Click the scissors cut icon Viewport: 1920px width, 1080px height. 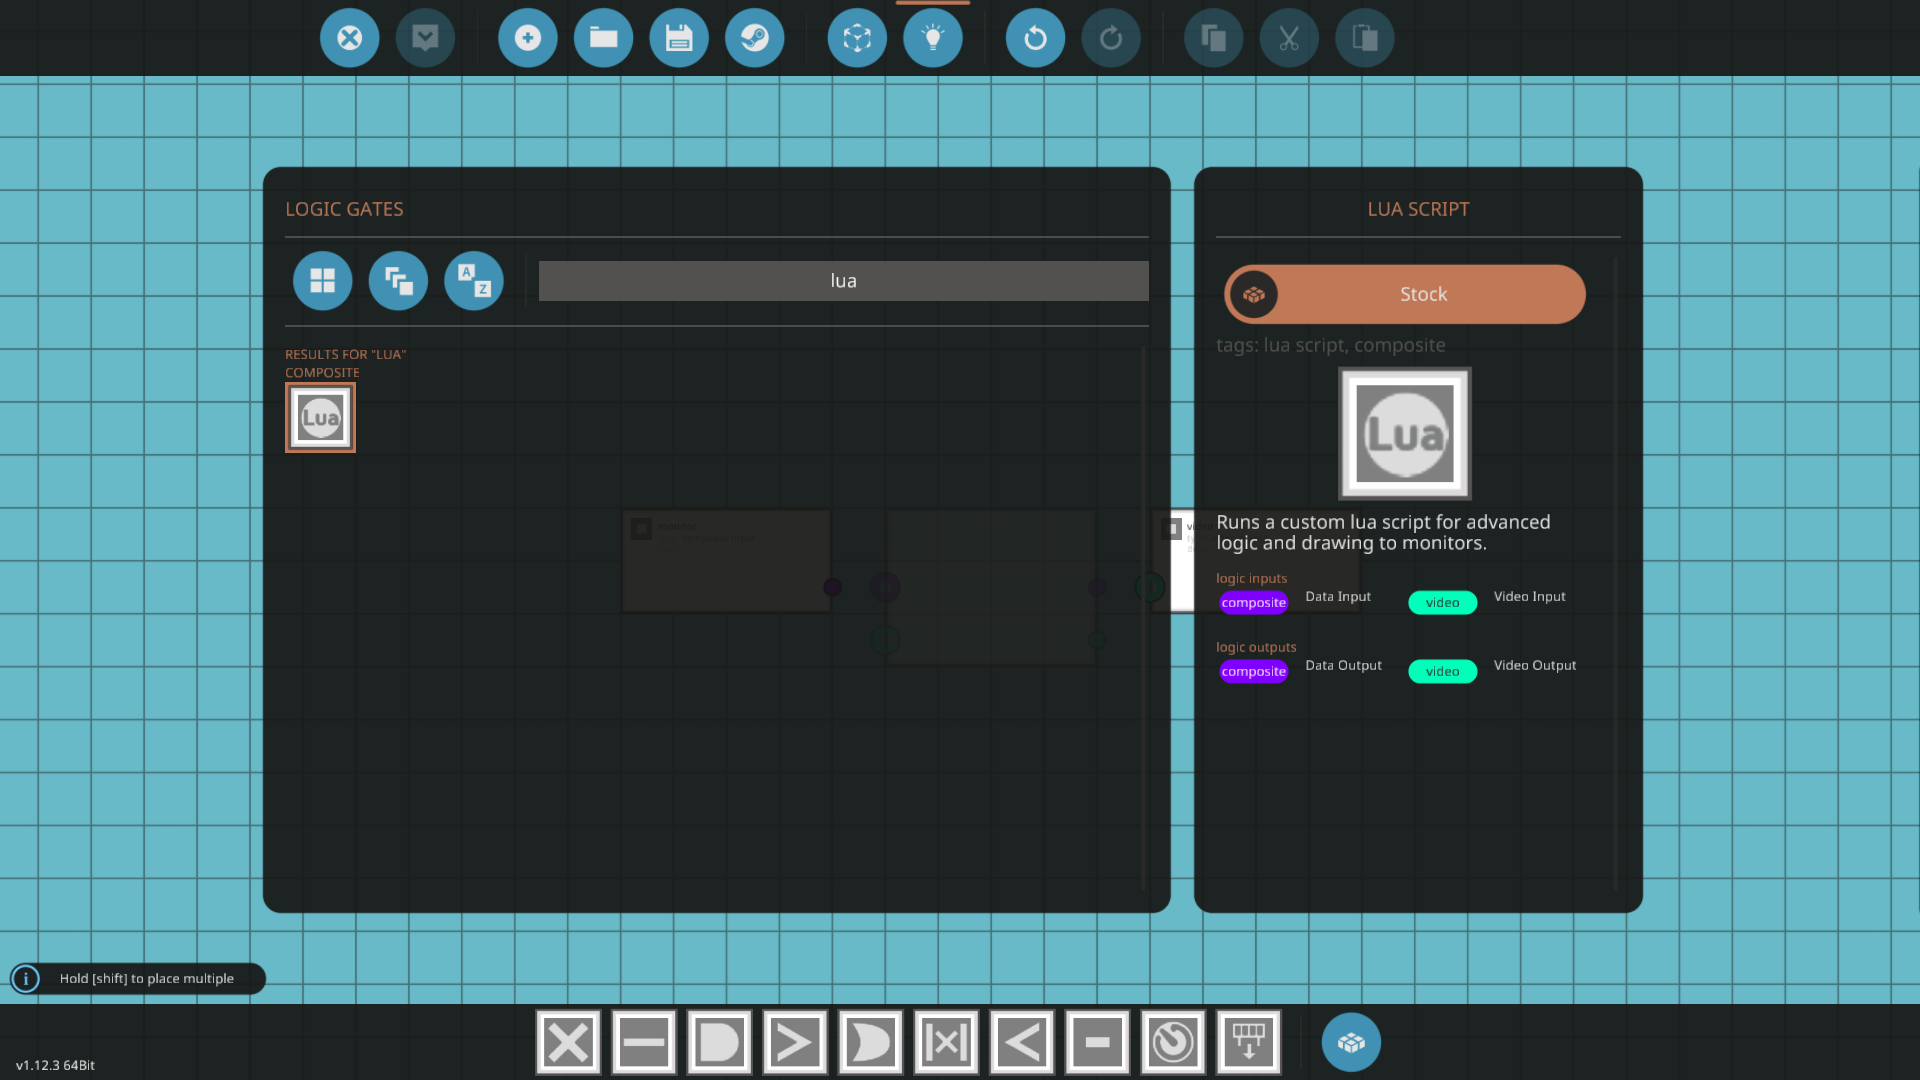(1289, 38)
